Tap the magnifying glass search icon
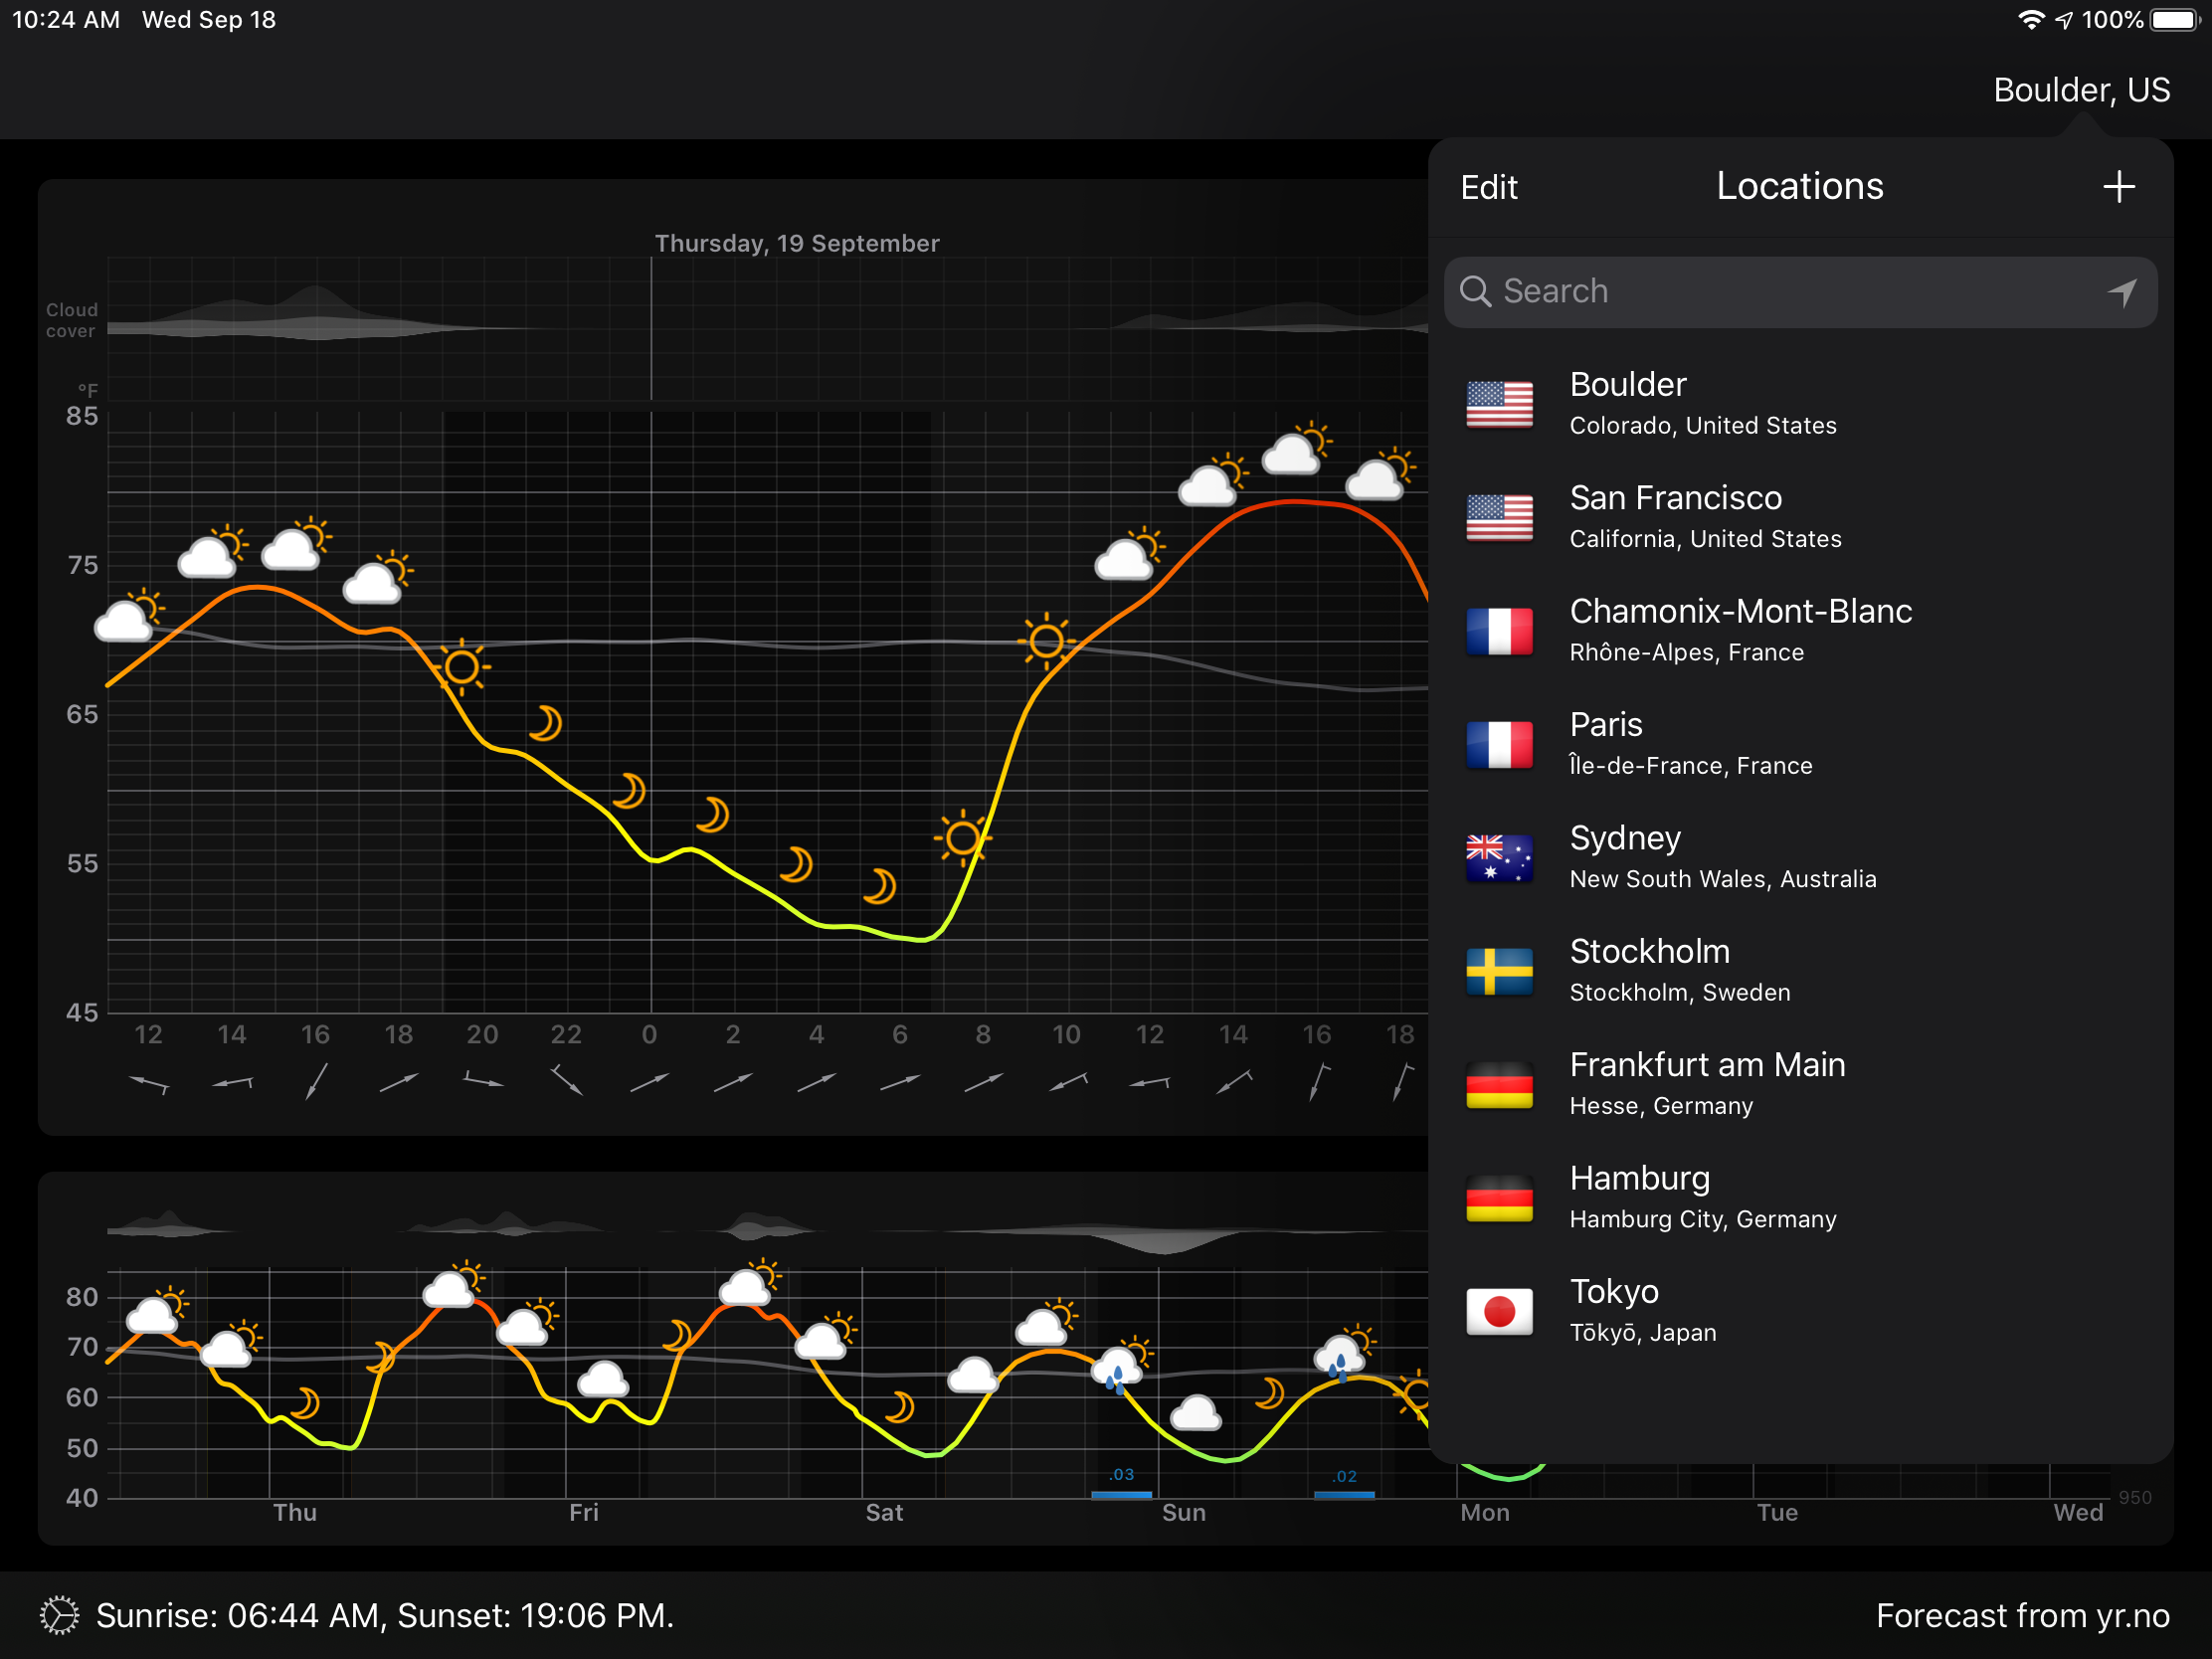Viewport: 2212px width, 1659px height. click(x=1475, y=292)
